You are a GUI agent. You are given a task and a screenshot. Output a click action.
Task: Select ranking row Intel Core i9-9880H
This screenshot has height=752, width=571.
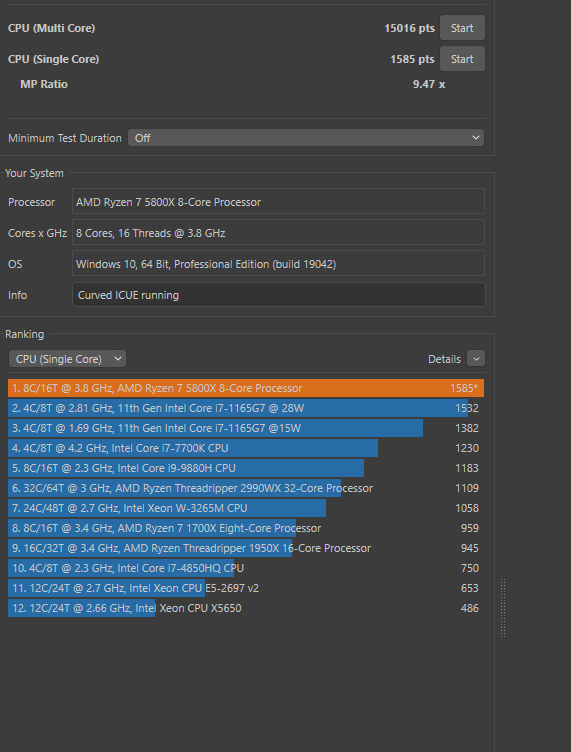point(246,468)
